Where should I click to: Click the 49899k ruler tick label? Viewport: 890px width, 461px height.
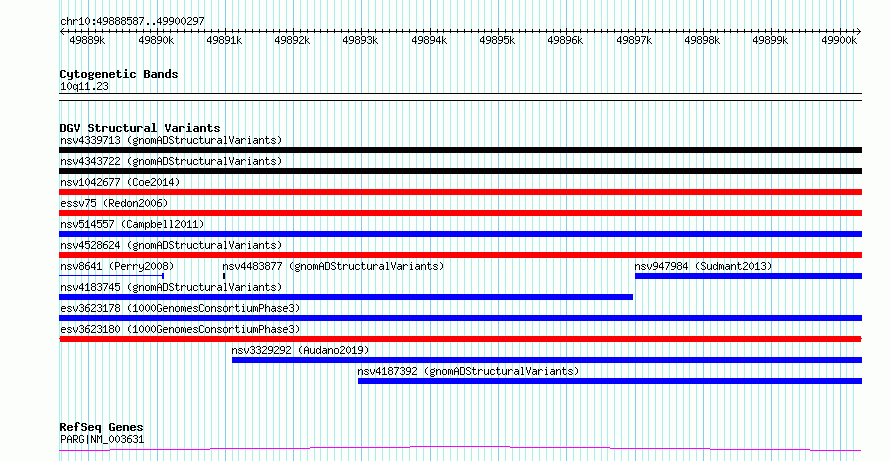click(x=770, y=40)
